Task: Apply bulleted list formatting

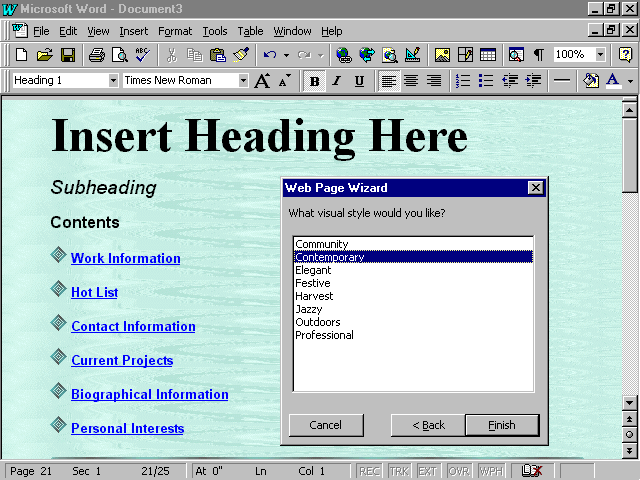Action: point(486,80)
